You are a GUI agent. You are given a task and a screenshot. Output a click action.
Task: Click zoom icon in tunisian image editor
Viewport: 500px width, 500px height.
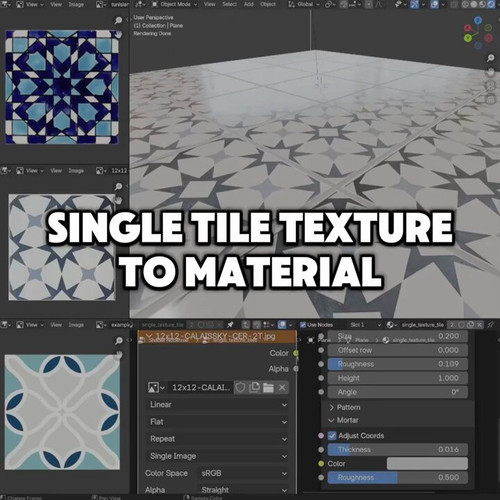coord(118,21)
